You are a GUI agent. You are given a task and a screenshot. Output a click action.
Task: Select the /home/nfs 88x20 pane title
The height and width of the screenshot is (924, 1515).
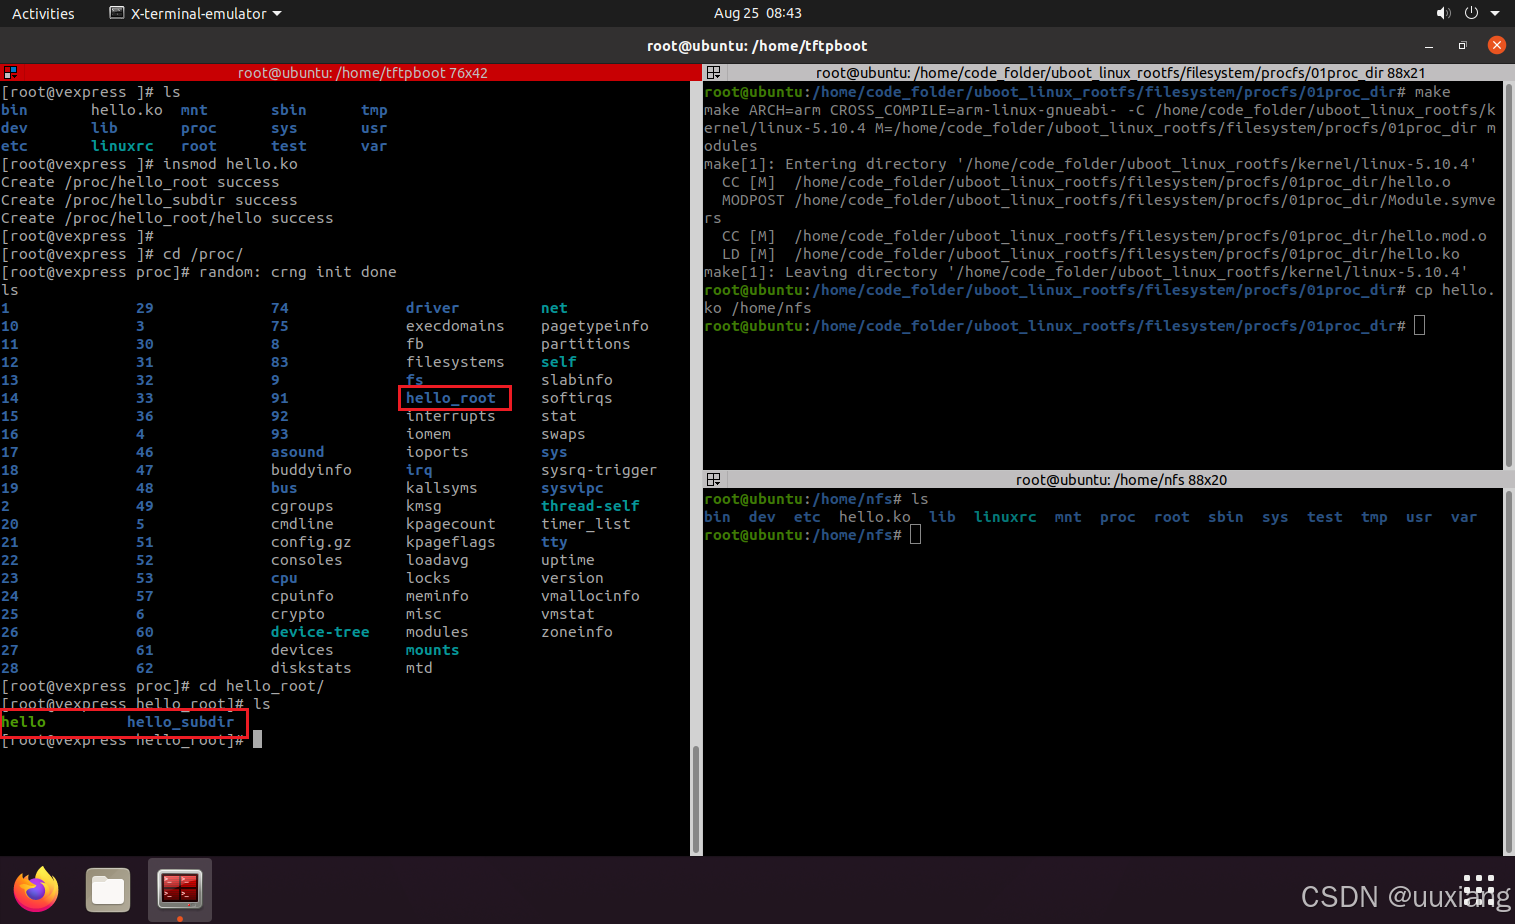click(1121, 479)
